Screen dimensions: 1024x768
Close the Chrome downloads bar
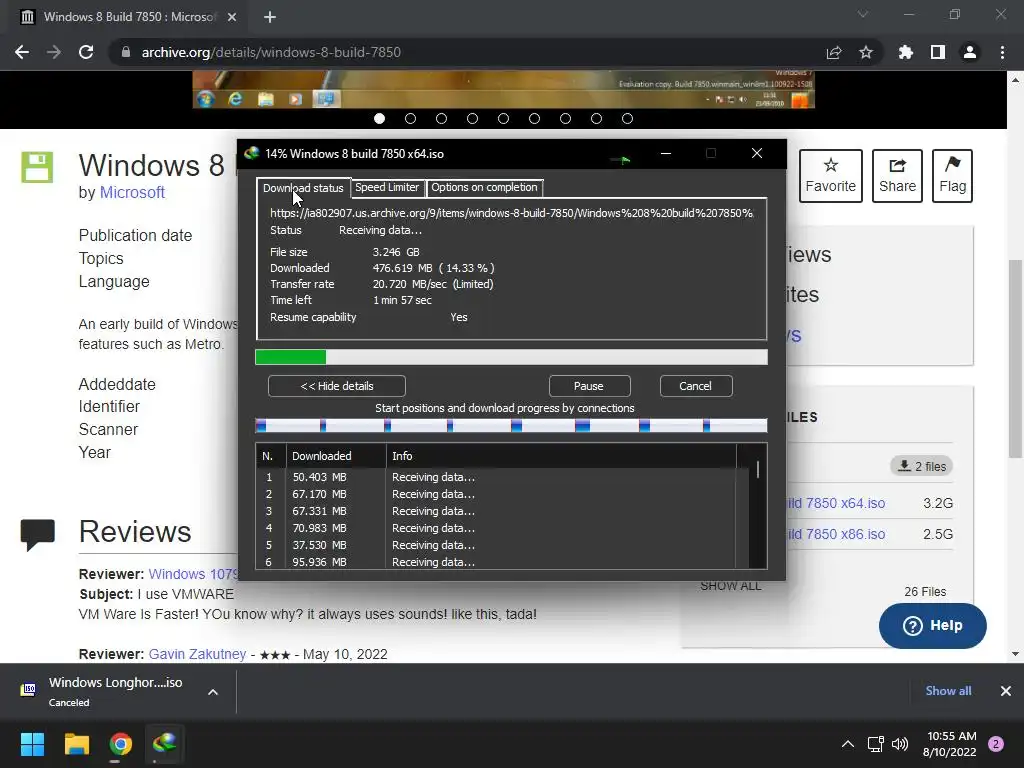point(1006,691)
